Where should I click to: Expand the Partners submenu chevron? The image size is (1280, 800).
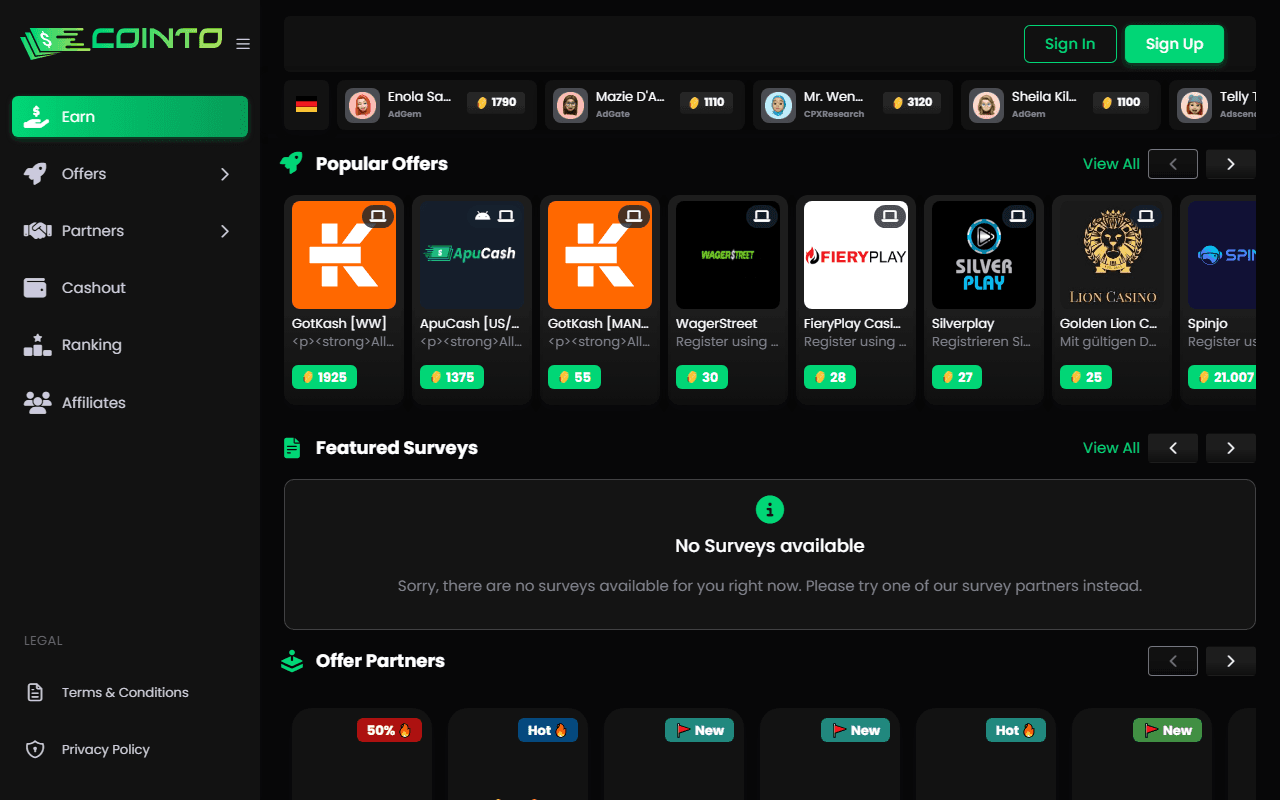[225, 231]
